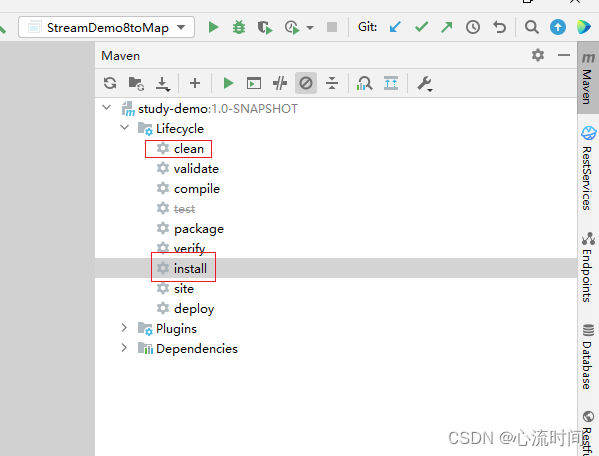
Task: Add Maven project plus icon
Action: pyautogui.click(x=195, y=83)
